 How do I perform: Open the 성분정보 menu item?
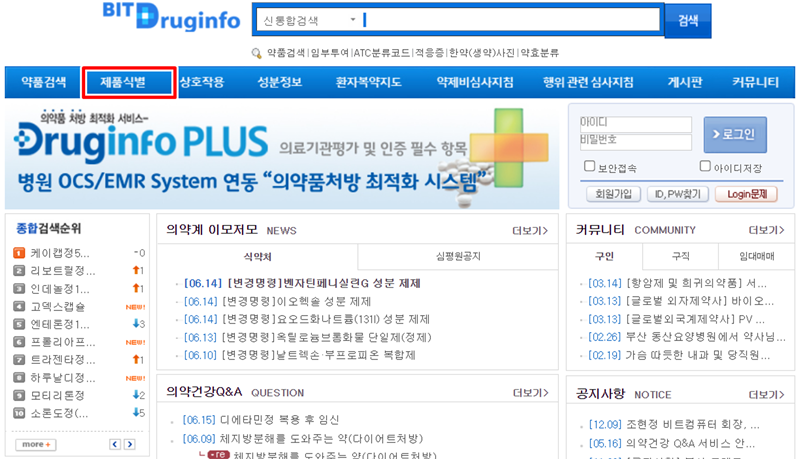(x=280, y=82)
